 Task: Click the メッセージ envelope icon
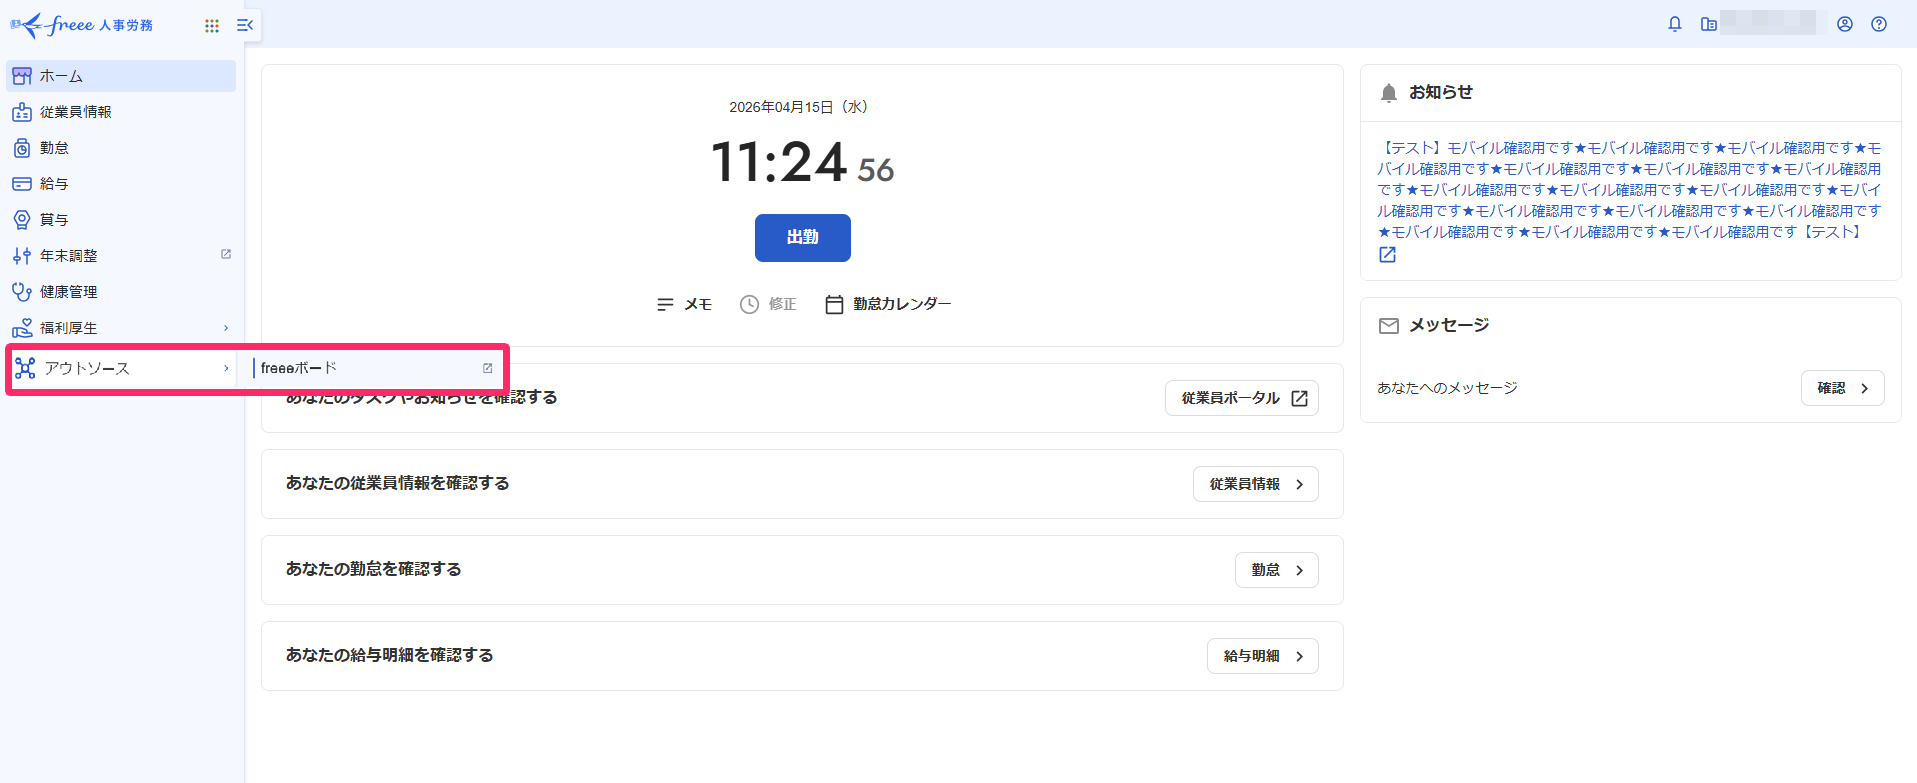1389,326
